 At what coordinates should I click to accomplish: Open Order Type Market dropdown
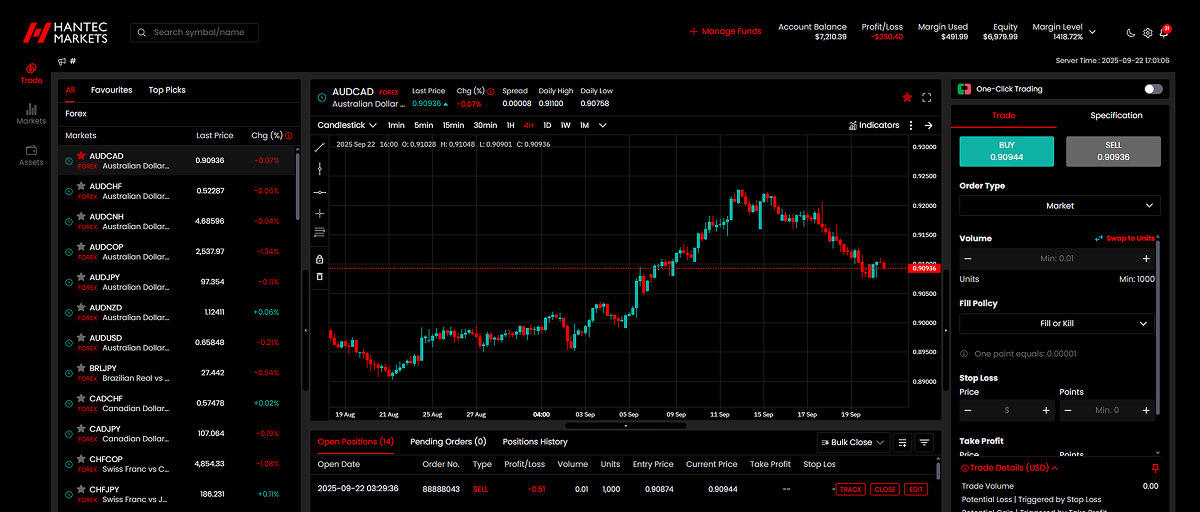1060,205
